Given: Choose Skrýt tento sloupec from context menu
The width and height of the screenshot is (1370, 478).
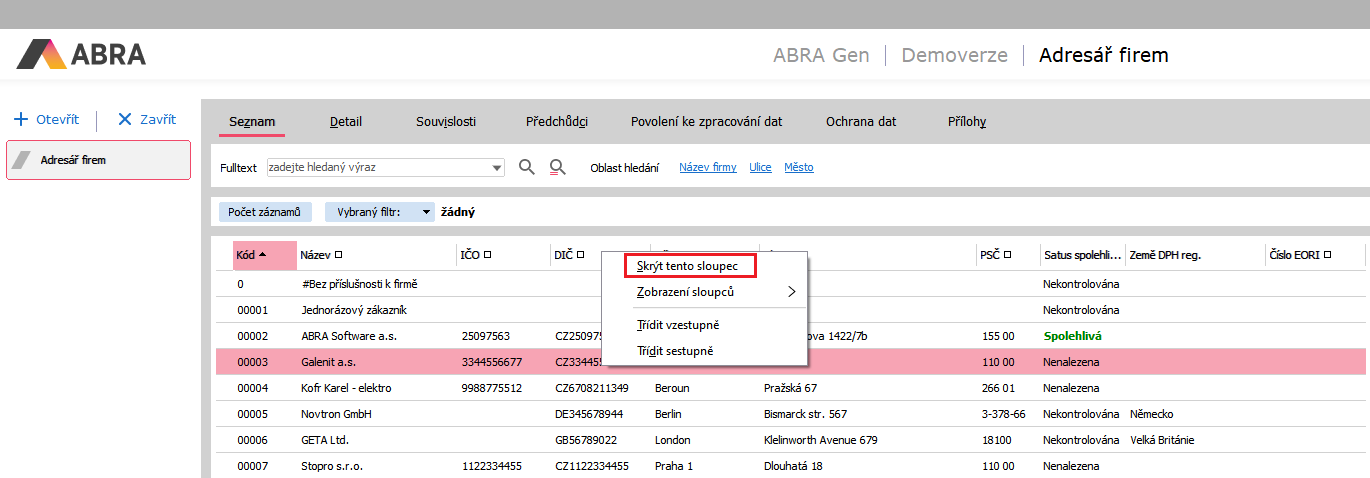Looking at the screenshot, I should [x=688, y=266].
